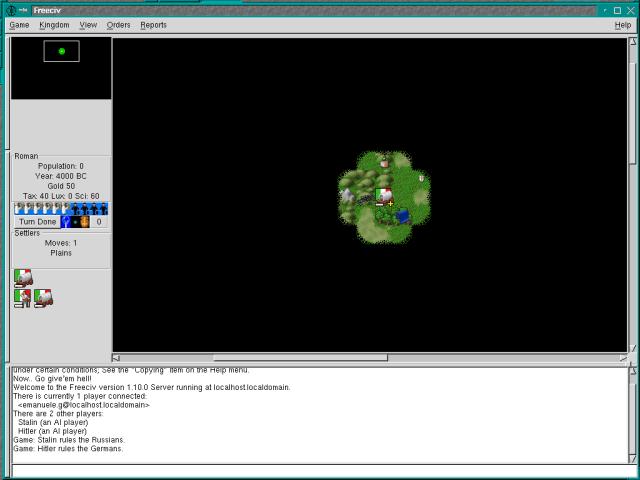Click the 'Tax: 40 Lux: 0 Sci: 60' text
Screen dimensions: 640x480
click(x=61, y=196)
